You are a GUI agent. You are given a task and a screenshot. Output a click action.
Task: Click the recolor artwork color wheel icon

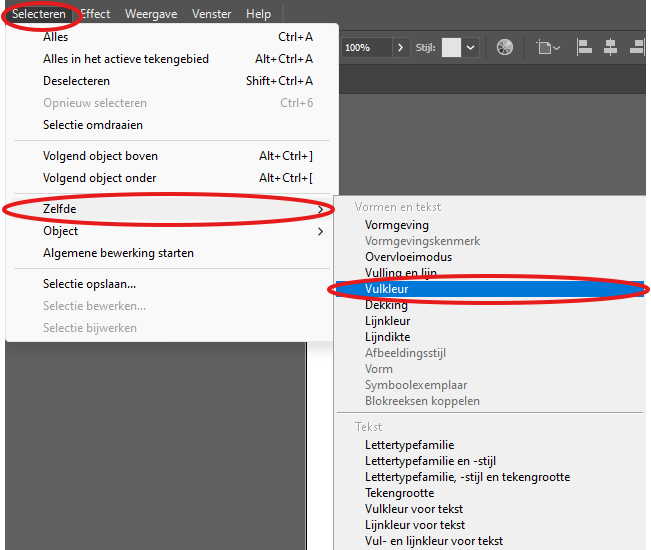[505, 47]
